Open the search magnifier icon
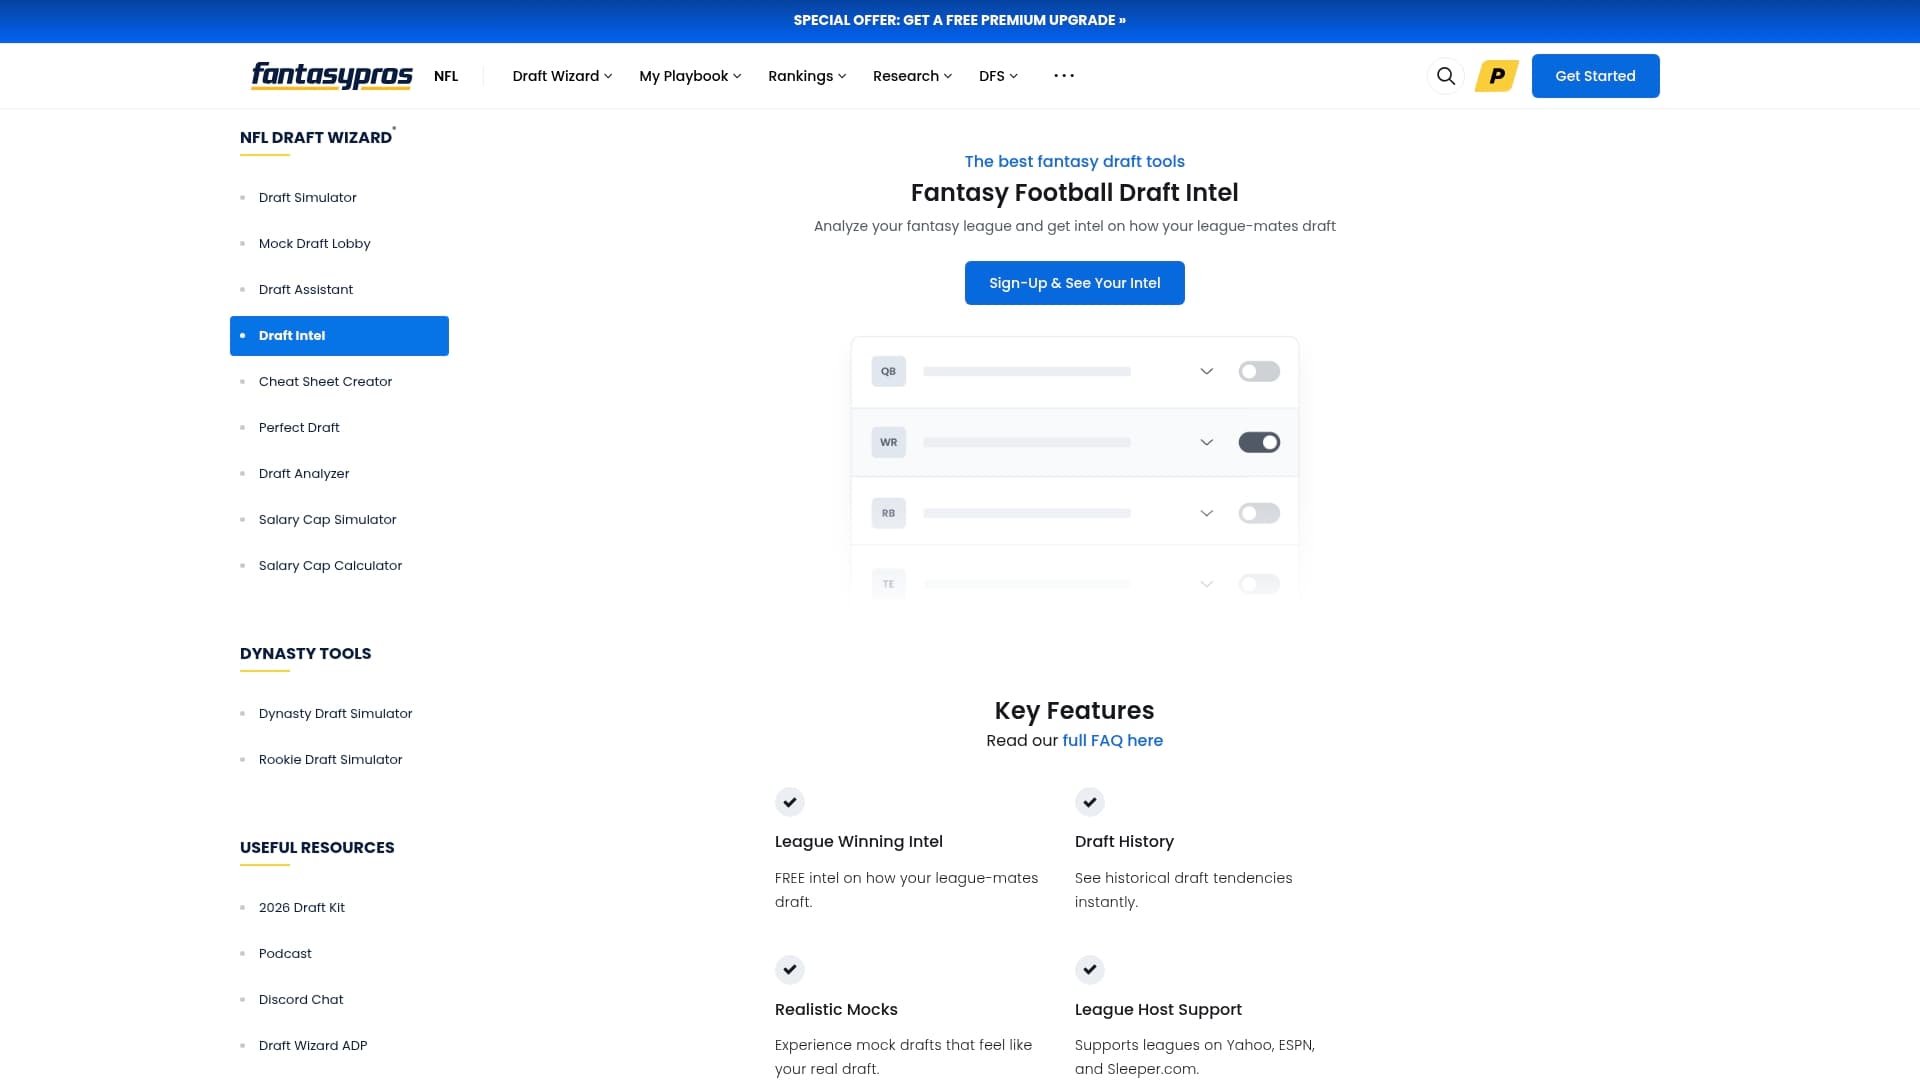Viewport: 1920px width, 1080px height. point(1445,76)
